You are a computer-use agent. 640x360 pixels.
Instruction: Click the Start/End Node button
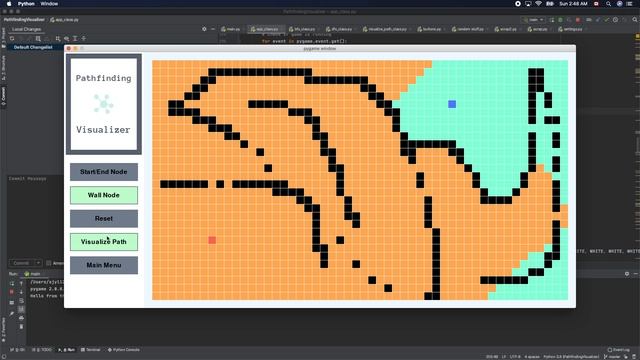coord(104,172)
